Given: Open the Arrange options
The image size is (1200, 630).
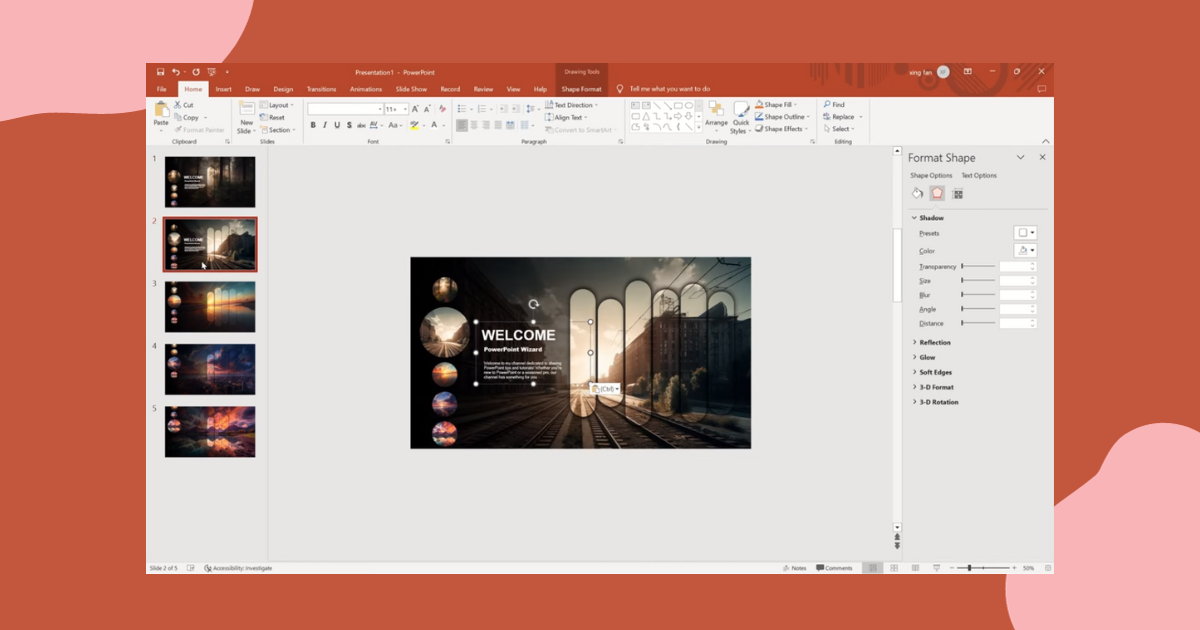Looking at the screenshot, I should coord(716,114).
